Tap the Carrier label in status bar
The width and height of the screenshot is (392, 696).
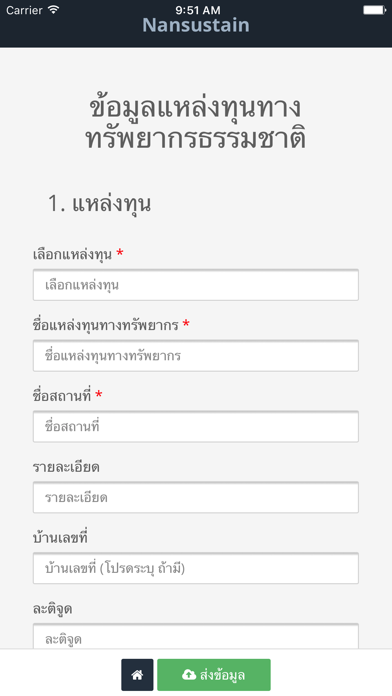[24, 10]
